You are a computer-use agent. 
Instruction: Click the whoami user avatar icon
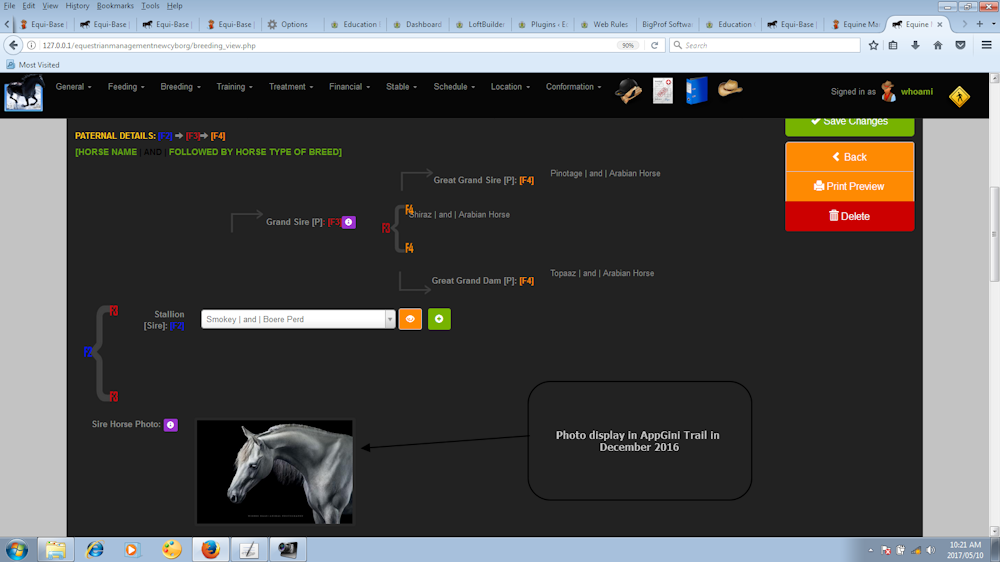pyautogui.click(x=888, y=92)
